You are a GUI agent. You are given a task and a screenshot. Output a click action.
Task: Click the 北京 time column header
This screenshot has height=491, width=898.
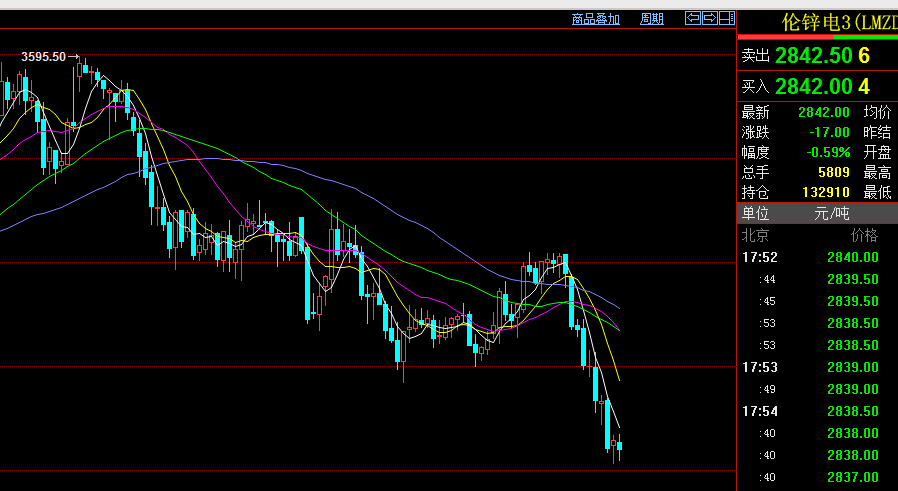coord(756,236)
